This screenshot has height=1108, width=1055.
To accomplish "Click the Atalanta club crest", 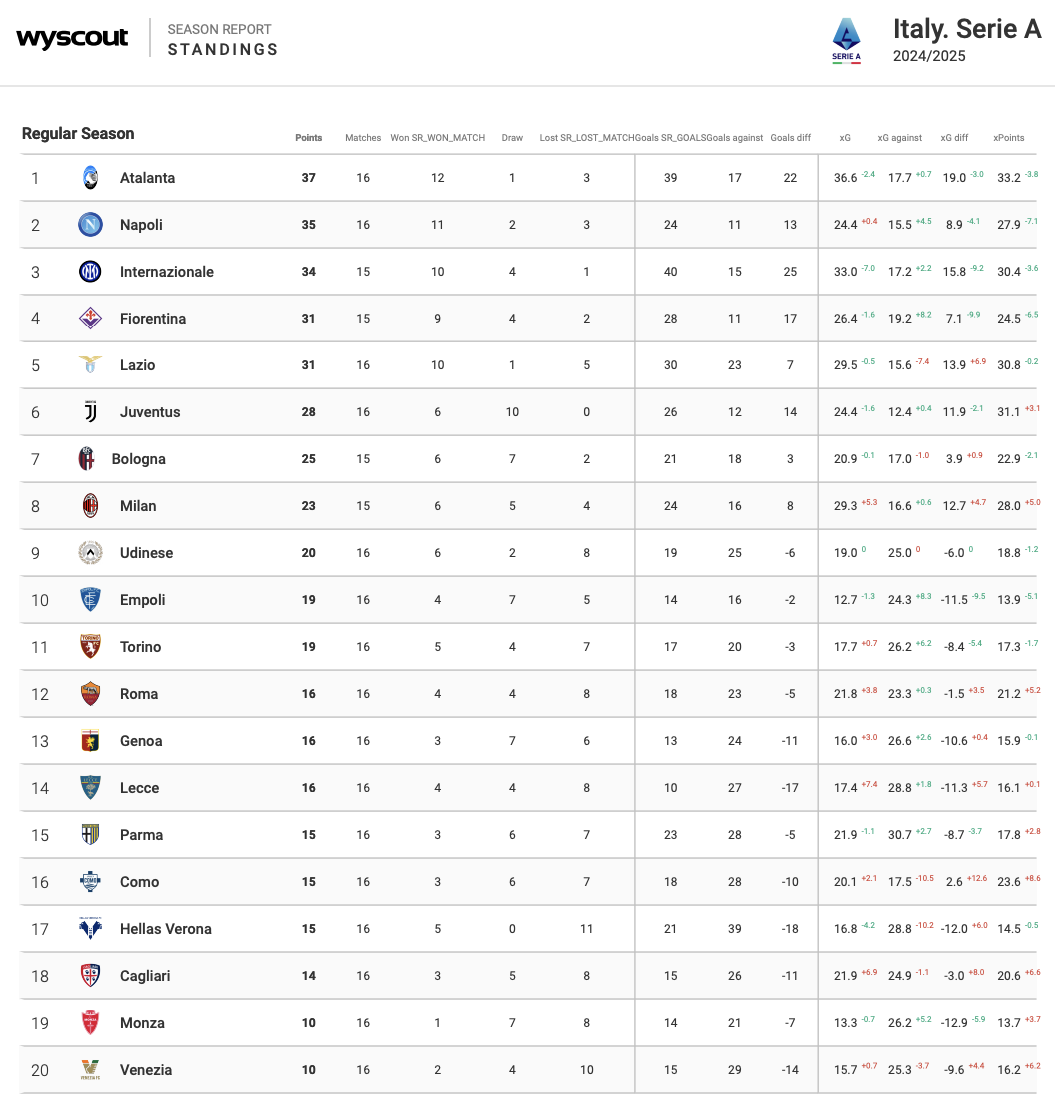I will point(90,178).
